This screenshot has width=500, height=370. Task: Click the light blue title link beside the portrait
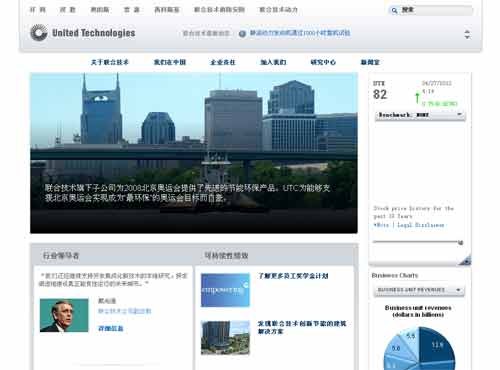[124, 311]
